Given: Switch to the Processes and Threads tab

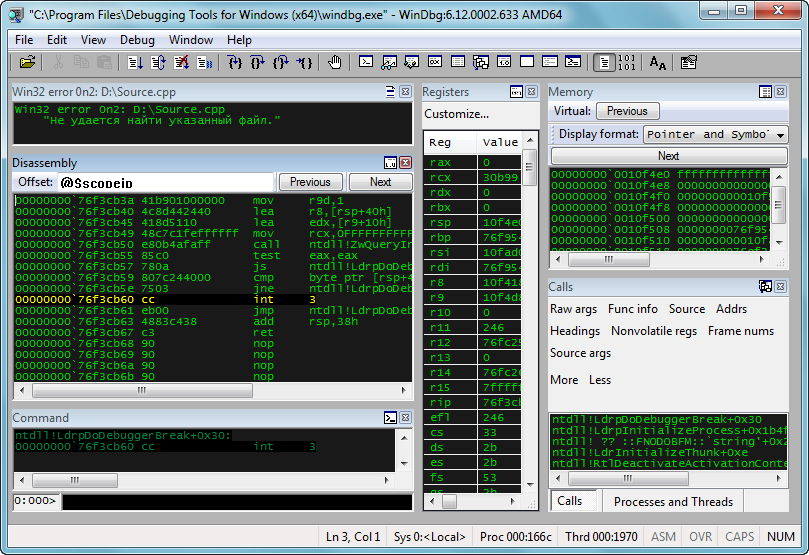Looking at the screenshot, I should click(x=673, y=502).
